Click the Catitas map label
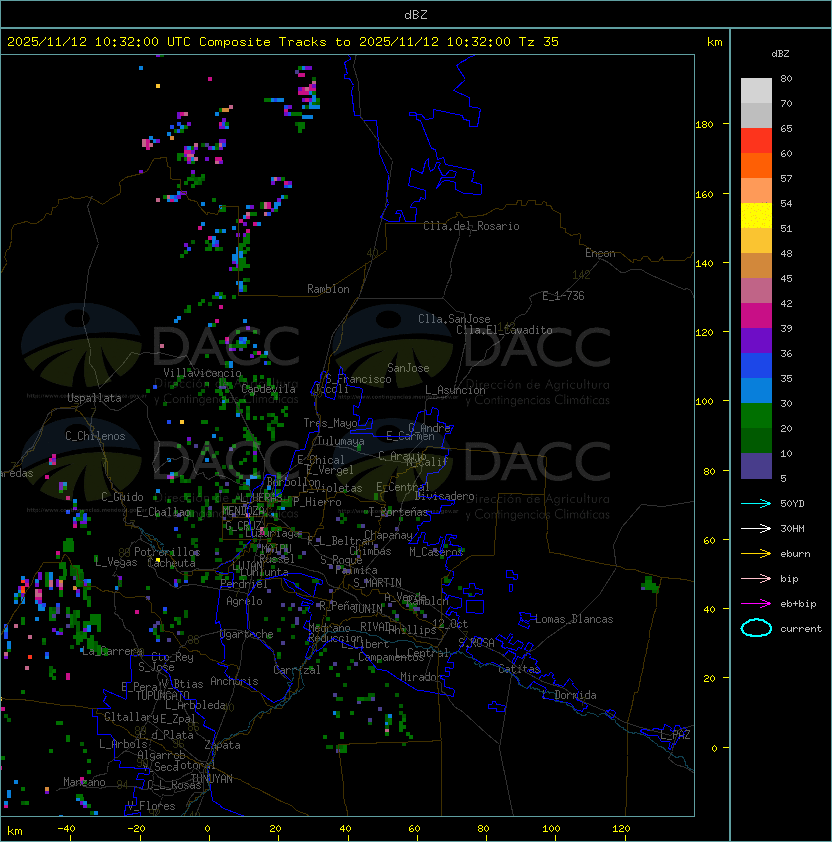This screenshot has height=842, width=832. pyautogui.click(x=519, y=670)
